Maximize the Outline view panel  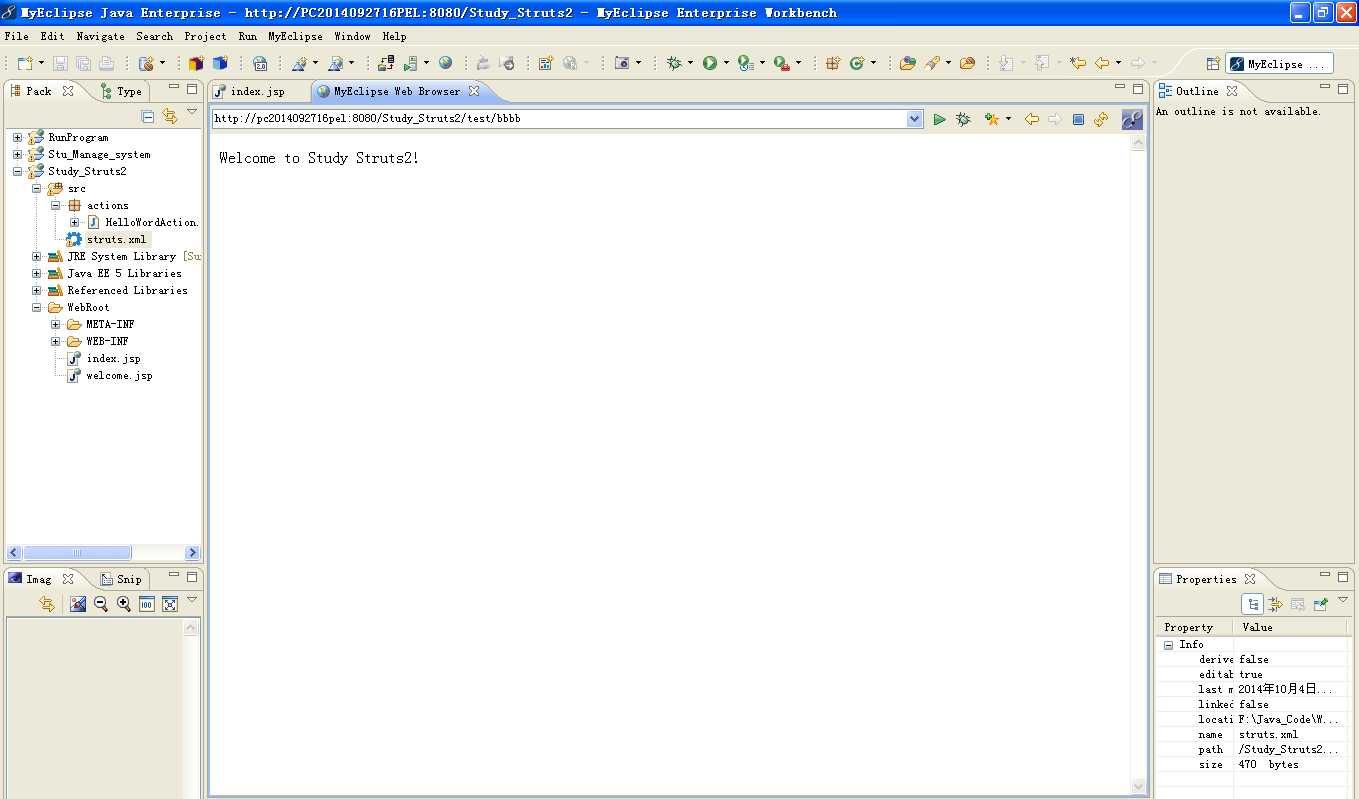[x=1342, y=88]
